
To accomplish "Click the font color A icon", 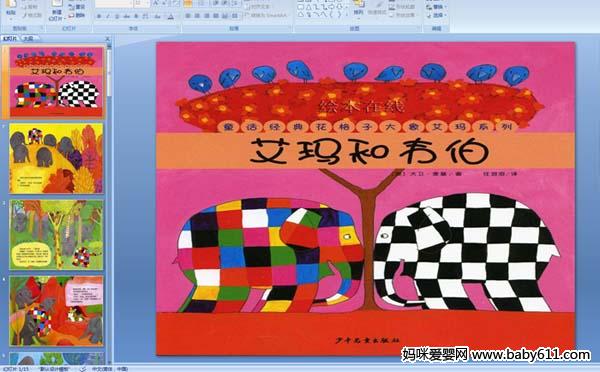I will point(171,16).
